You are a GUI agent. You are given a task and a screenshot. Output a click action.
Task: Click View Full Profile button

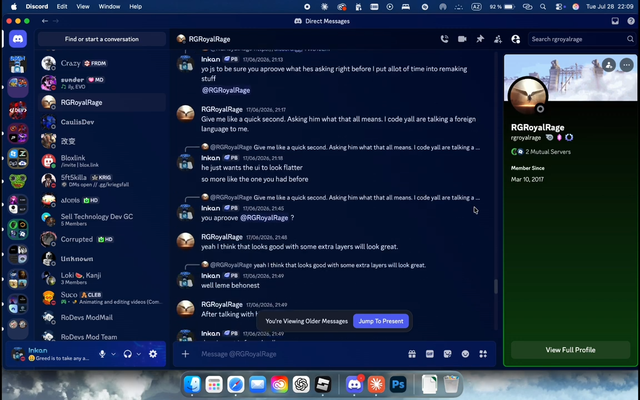click(570, 350)
